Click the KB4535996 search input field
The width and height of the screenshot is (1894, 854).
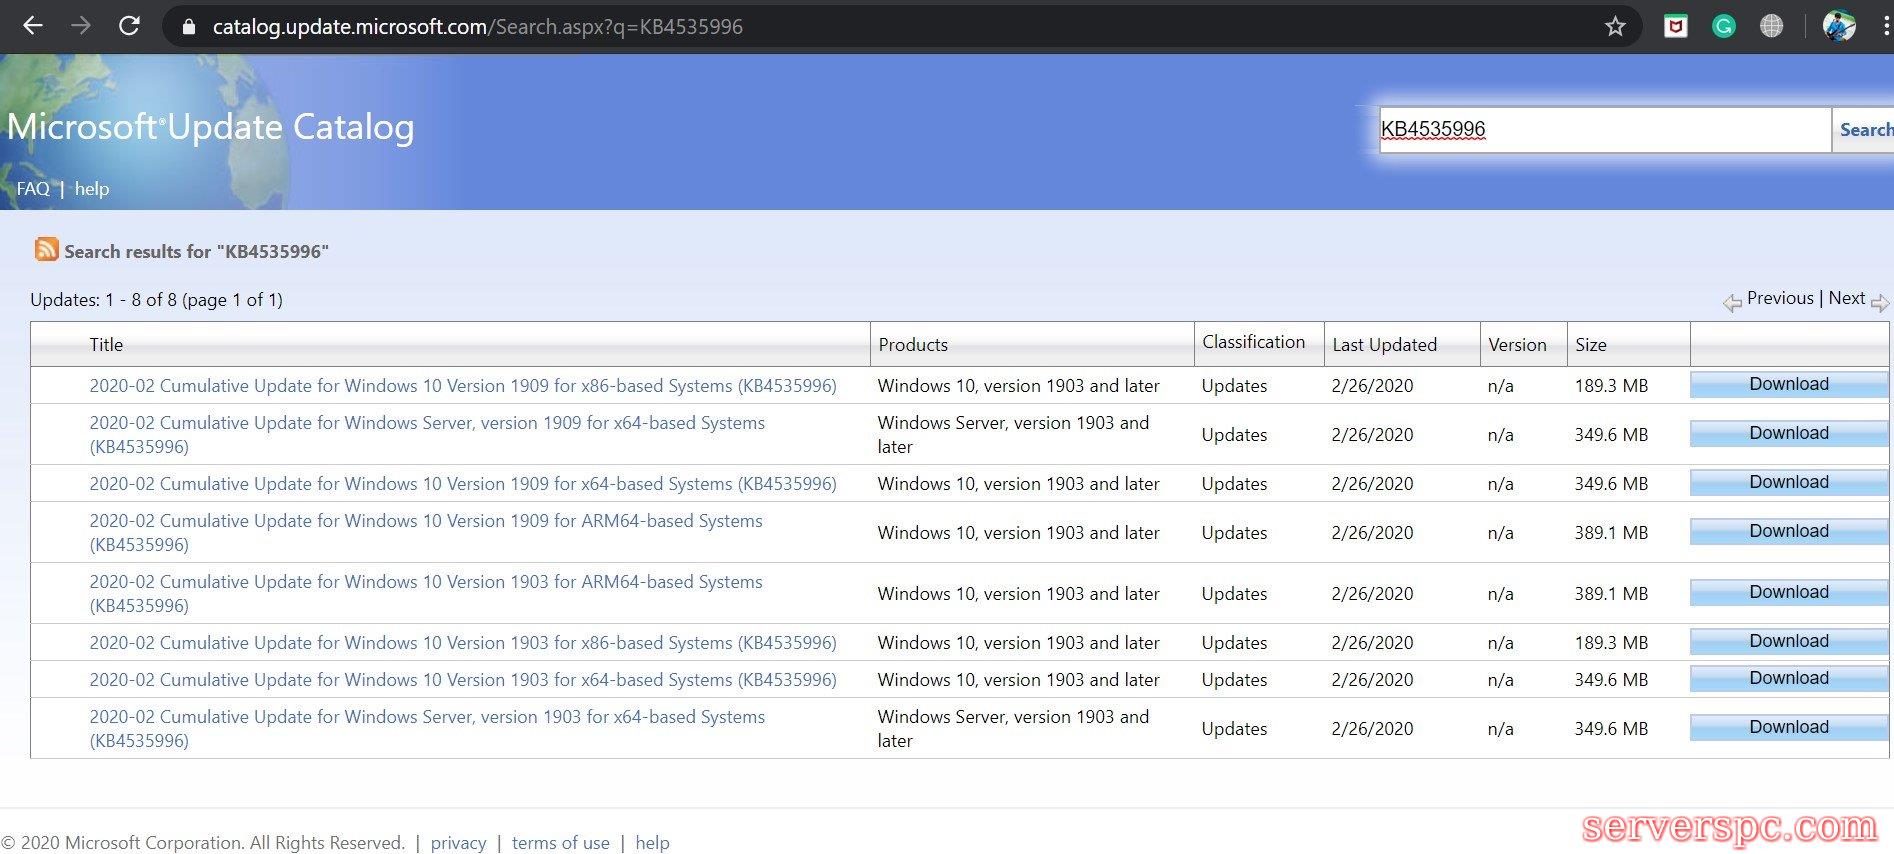(x=1603, y=130)
